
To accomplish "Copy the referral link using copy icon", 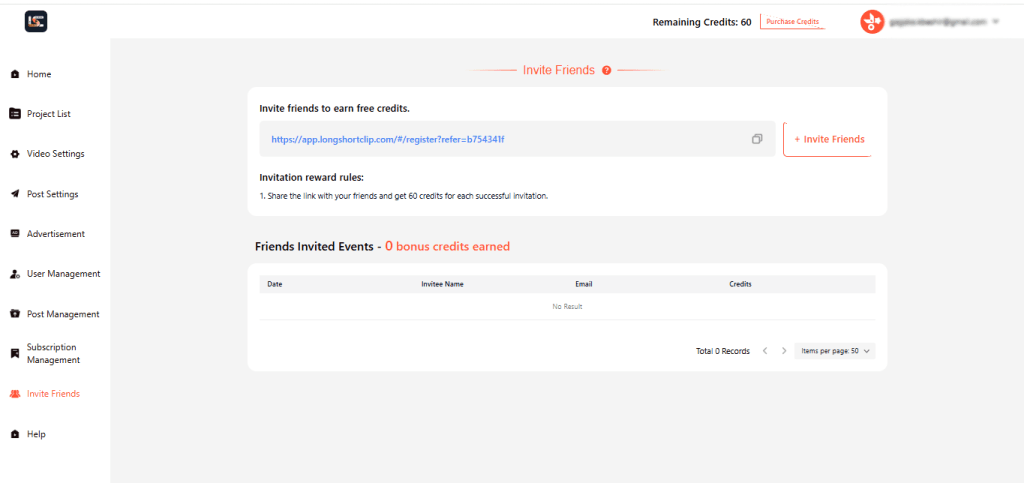I will 757,139.
